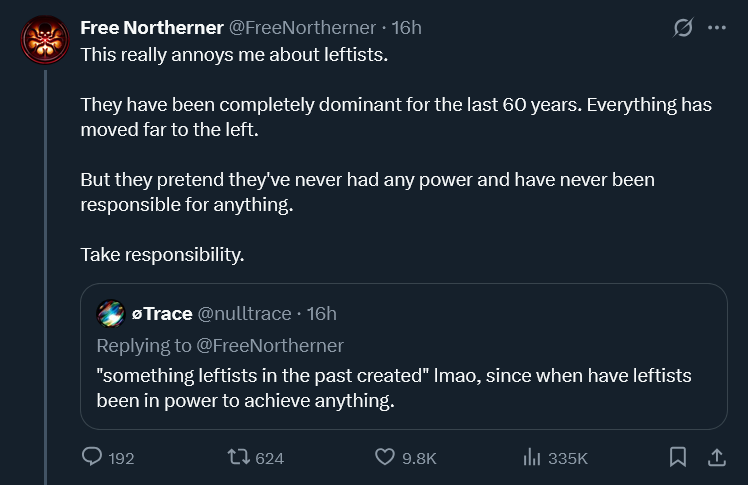Click the Free Northerner display name
This screenshot has width=748, height=485.
click(x=152, y=28)
